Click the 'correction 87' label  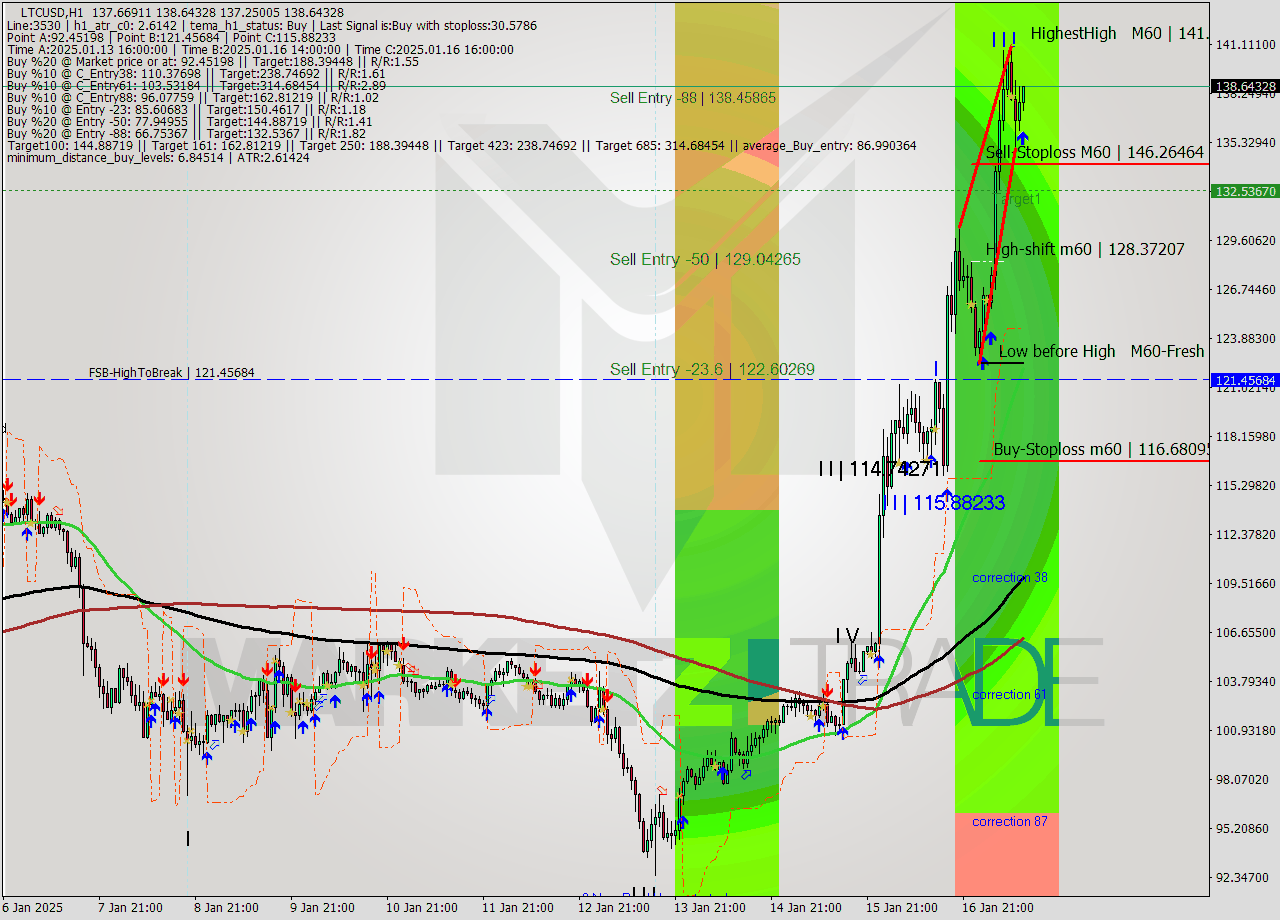click(1010, 821)
